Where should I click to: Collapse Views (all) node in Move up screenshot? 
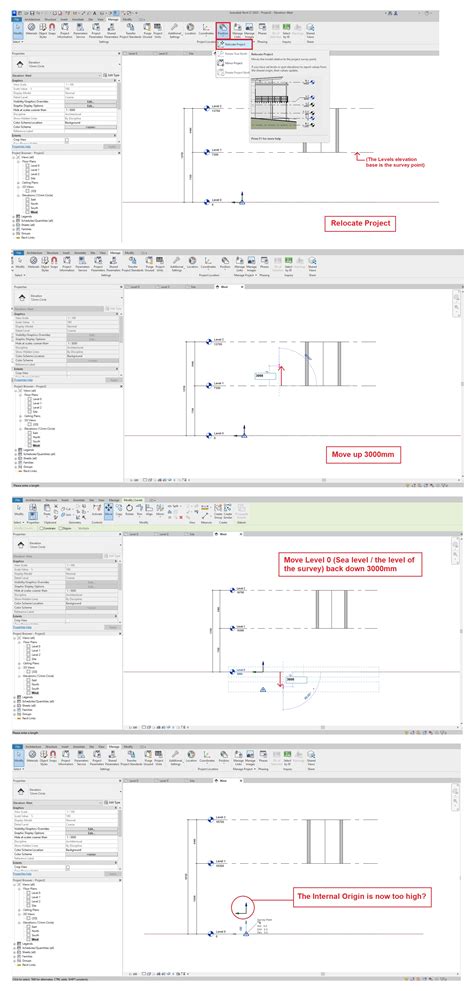pos(15,391)
